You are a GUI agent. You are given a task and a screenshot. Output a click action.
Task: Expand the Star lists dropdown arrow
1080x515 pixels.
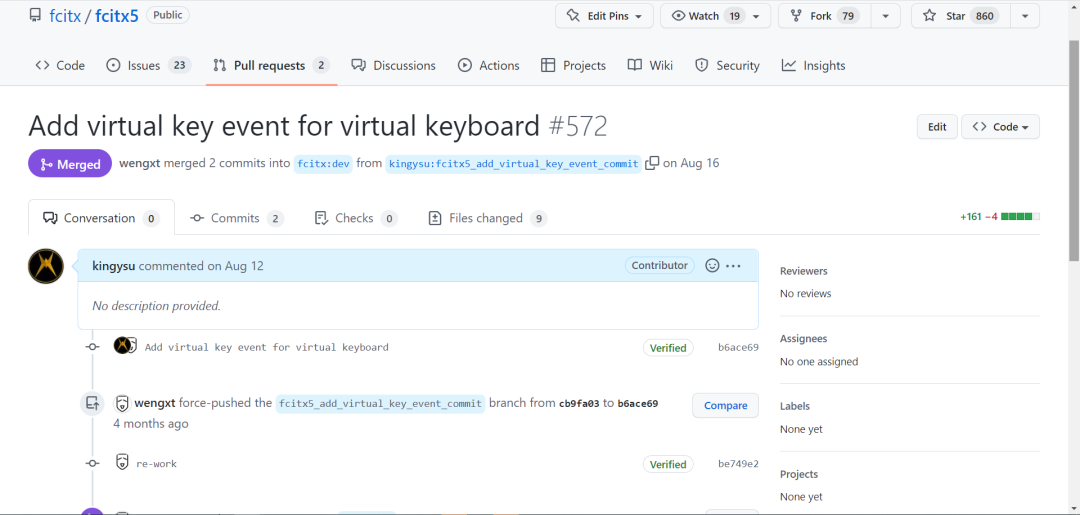(x=1025, y=16)
